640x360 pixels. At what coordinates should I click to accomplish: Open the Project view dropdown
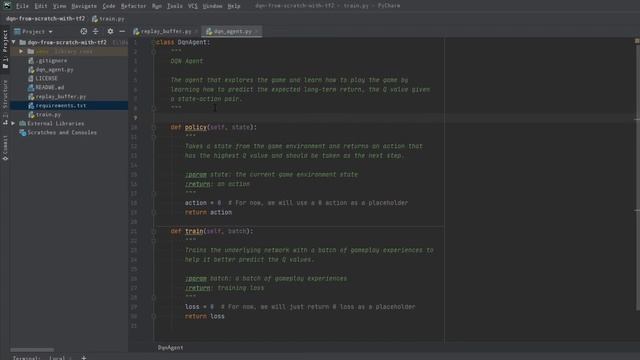click(x=33, y=31)
